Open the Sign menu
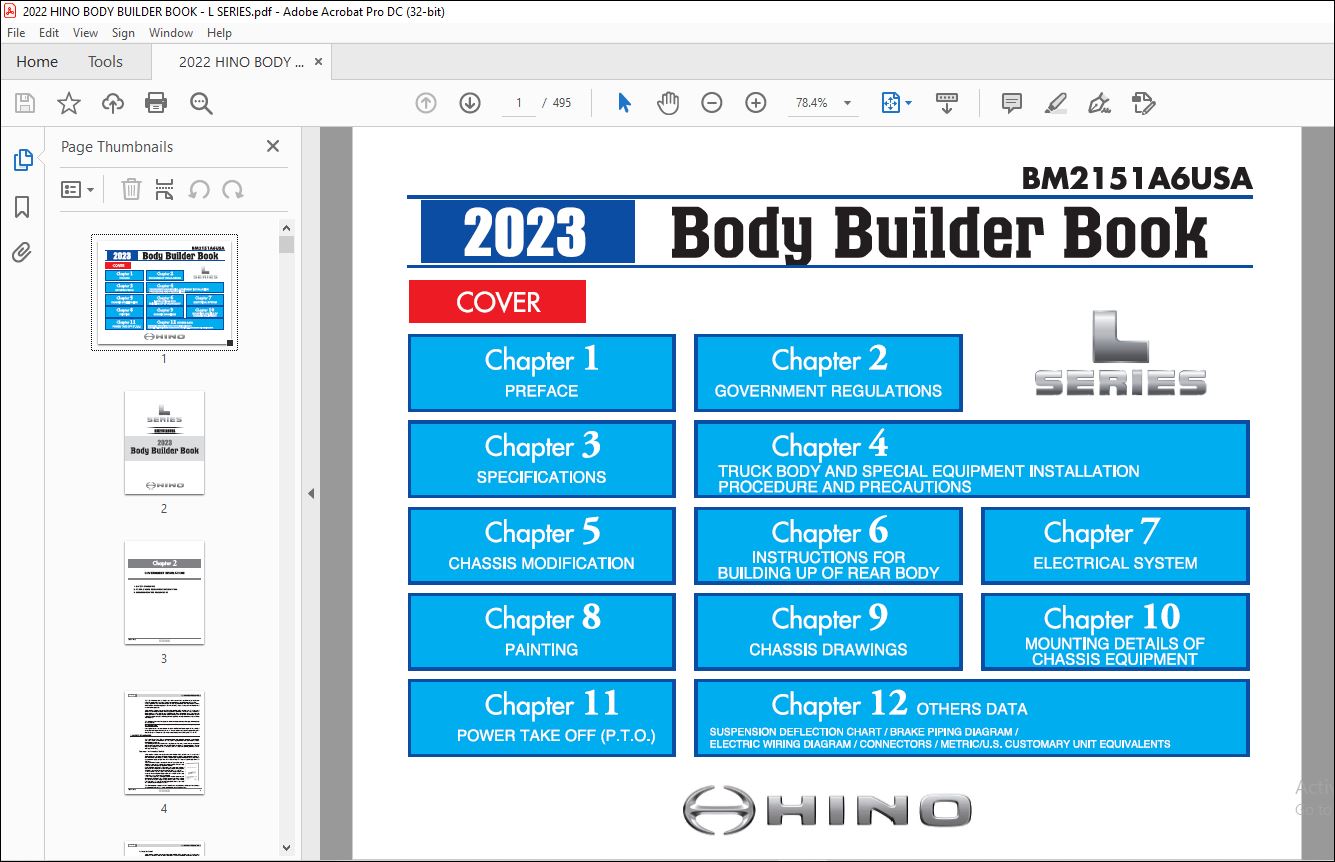 [123, 33]
